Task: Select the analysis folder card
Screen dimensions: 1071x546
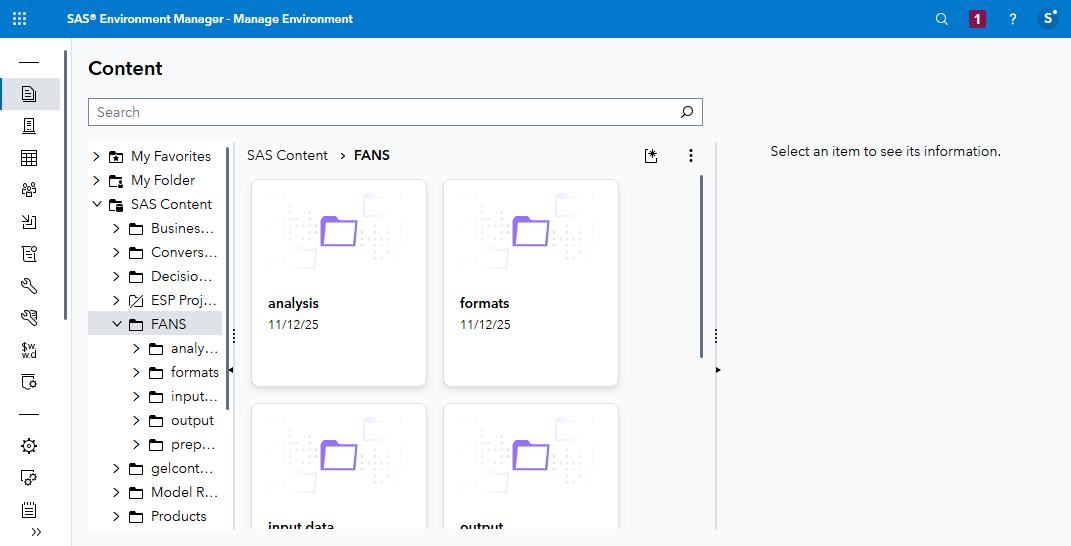Action: (x=339, y=283)
